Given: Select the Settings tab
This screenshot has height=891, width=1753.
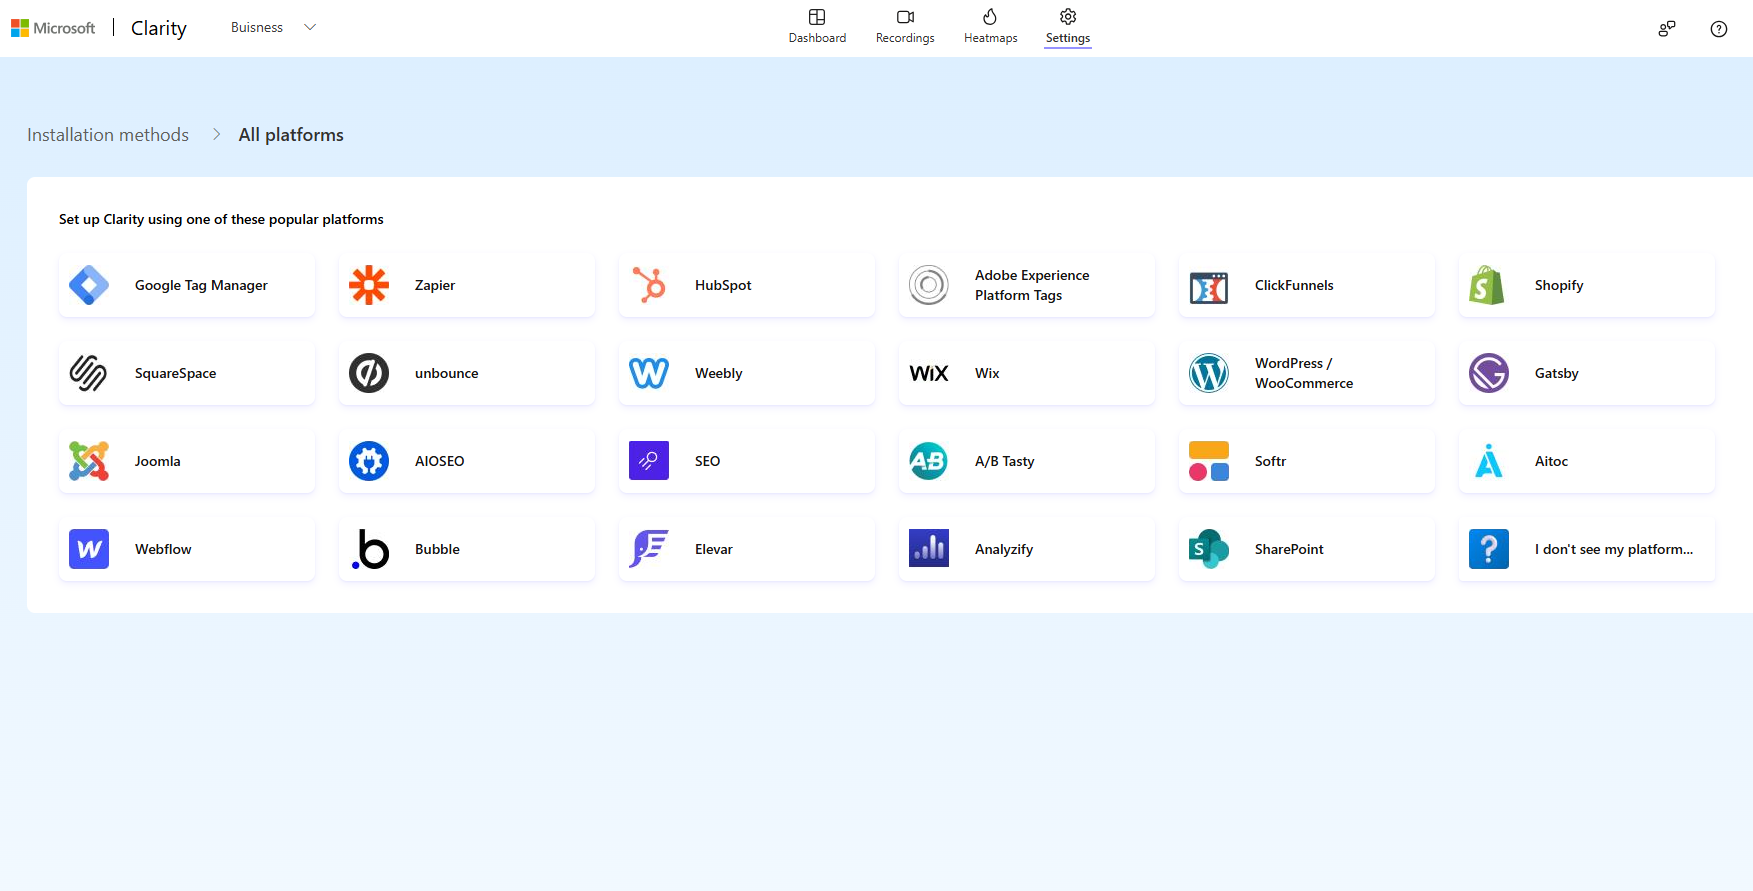Looking at the screenshot, I should tap(1068, 27).
